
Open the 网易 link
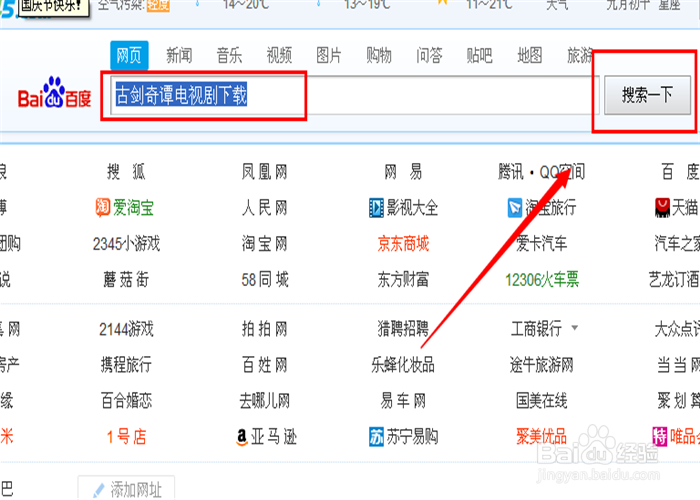click(403, 172)
